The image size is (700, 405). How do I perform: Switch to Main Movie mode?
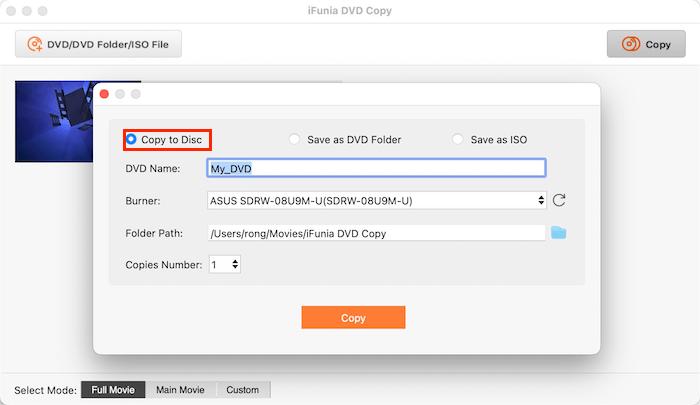(180, 390)
